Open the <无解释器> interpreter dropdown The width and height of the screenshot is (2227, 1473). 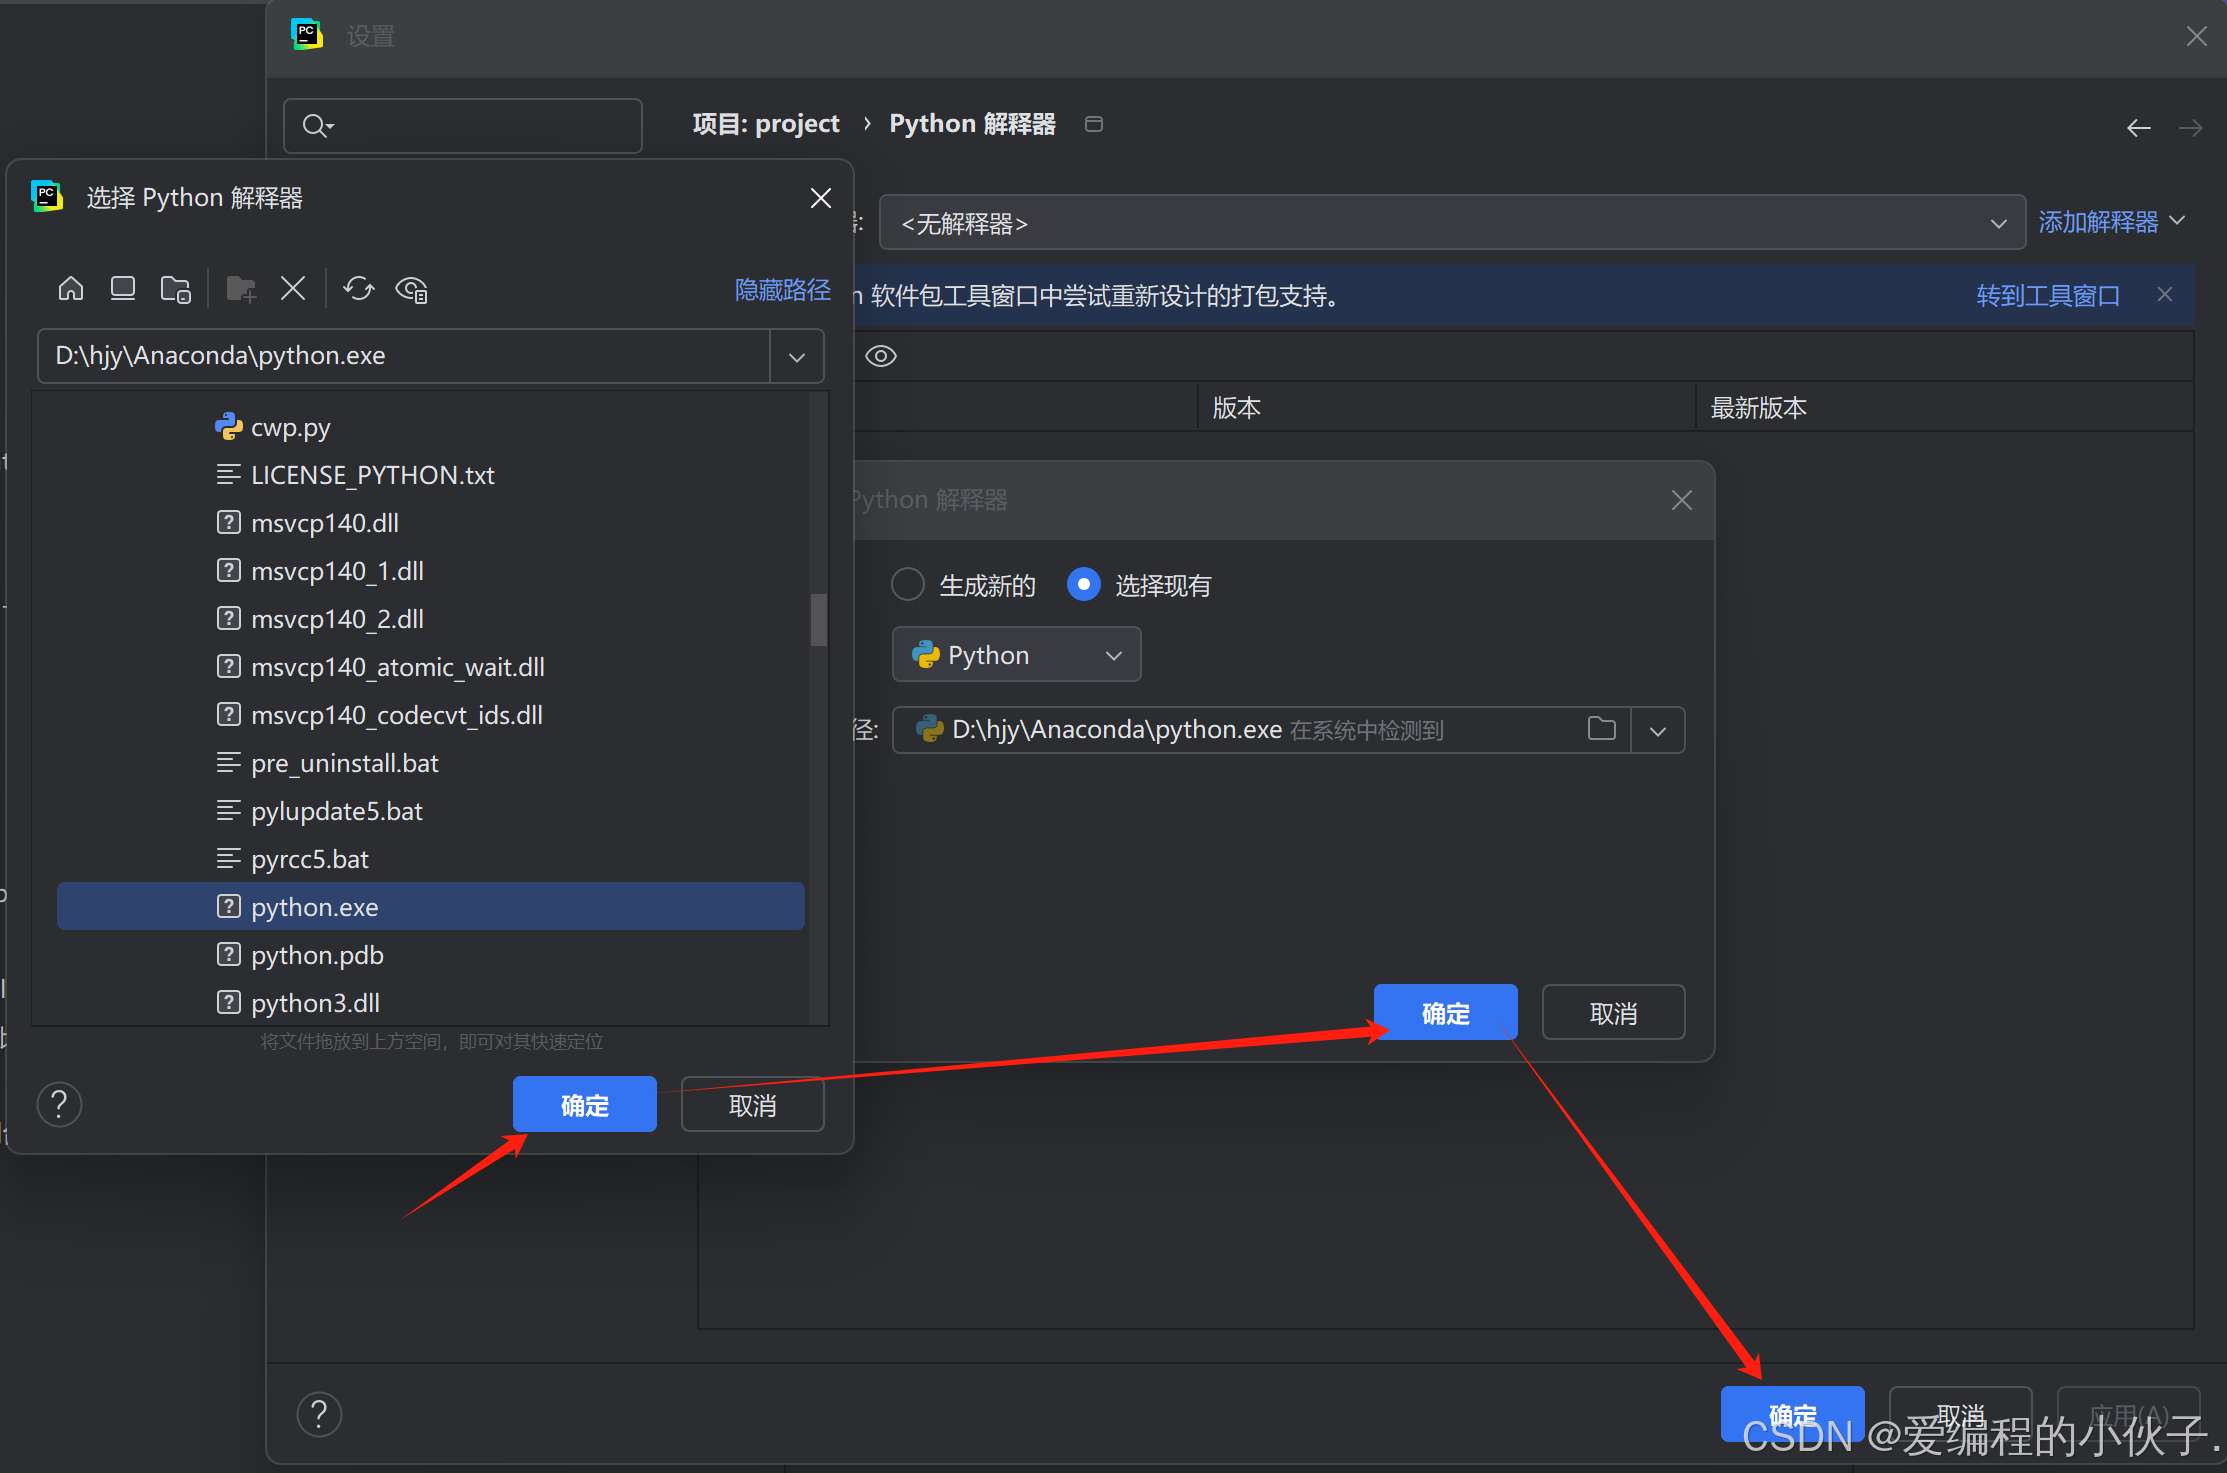pyautogui.click(x=1452, y=223)
